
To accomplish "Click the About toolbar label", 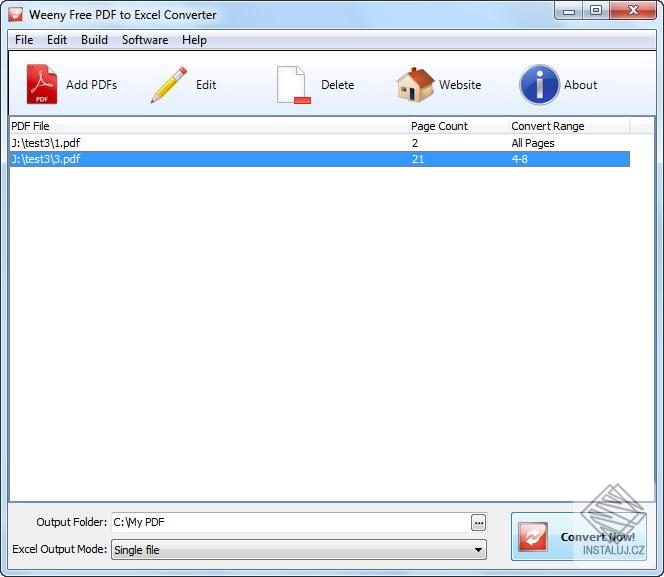I will coord(580,85).
